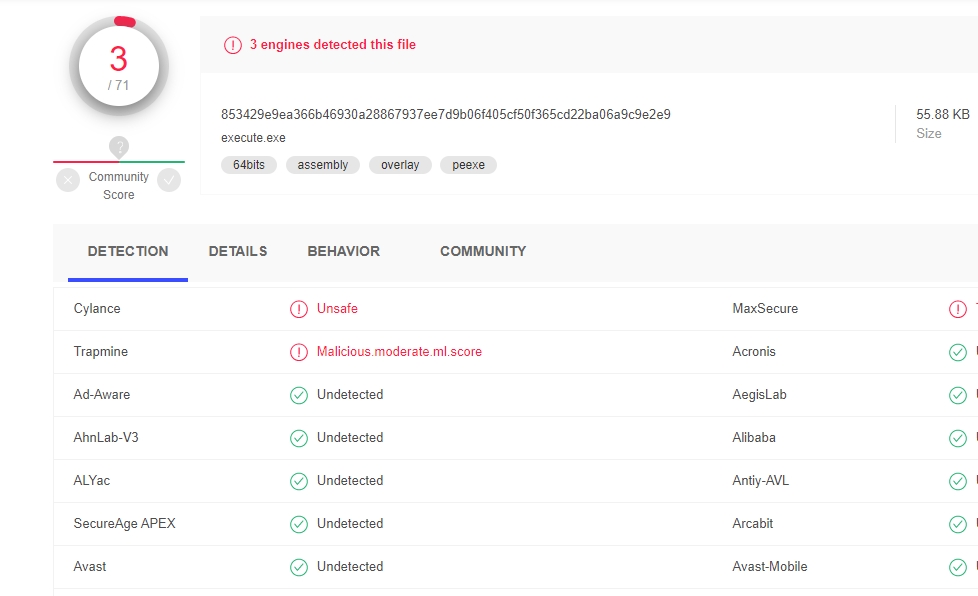The width and height of the screenshot is (978, 596).
Task: Click the file SHA-256 hash text
Action: (446, 115)
